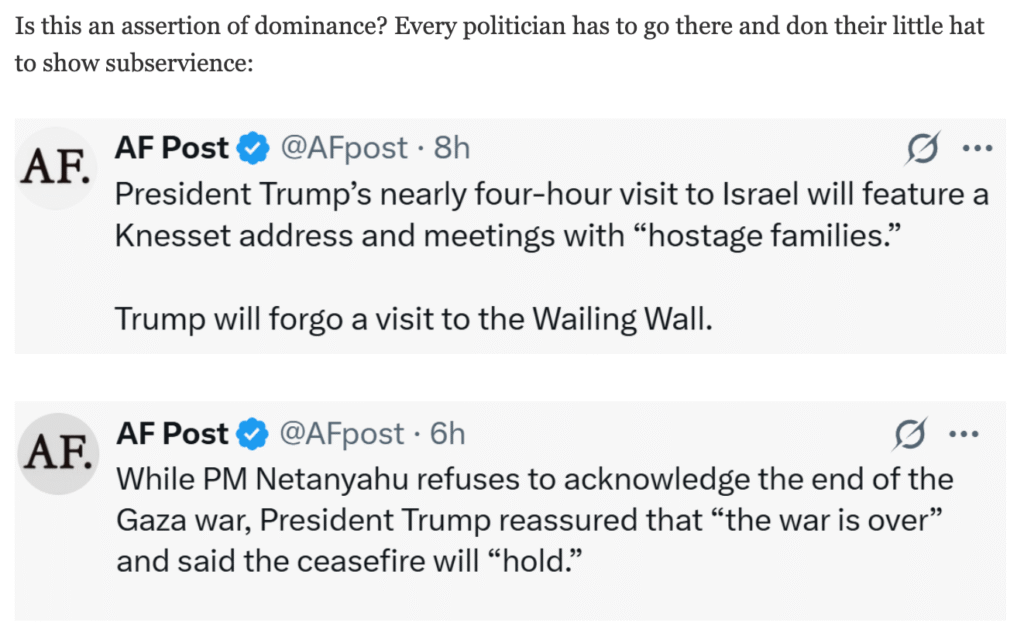Open the three-dot More menu on the 8h tweet

click(975, 150)
